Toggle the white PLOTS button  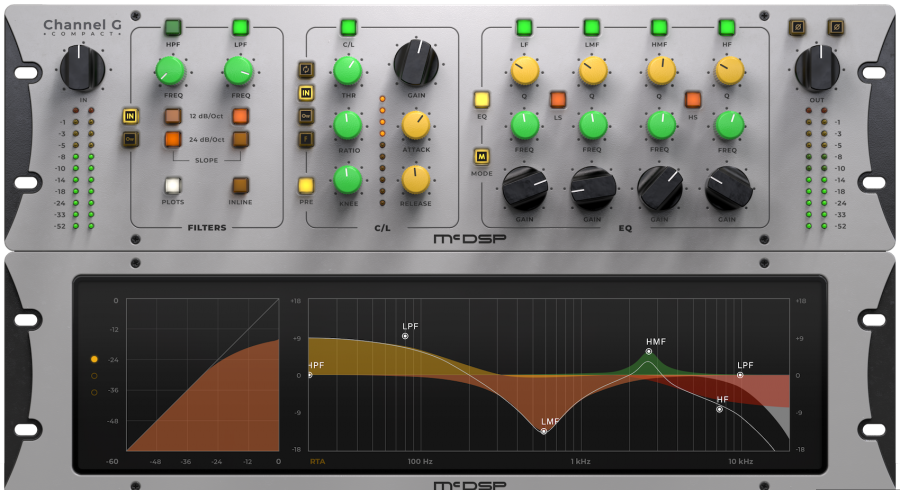(x=173, y=186)
